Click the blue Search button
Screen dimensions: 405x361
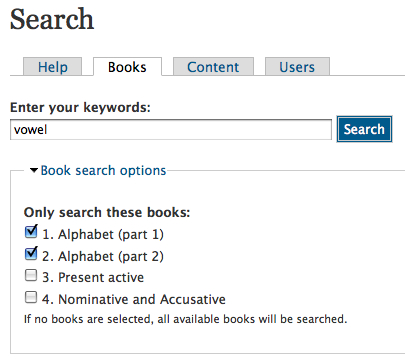point(364,129)
